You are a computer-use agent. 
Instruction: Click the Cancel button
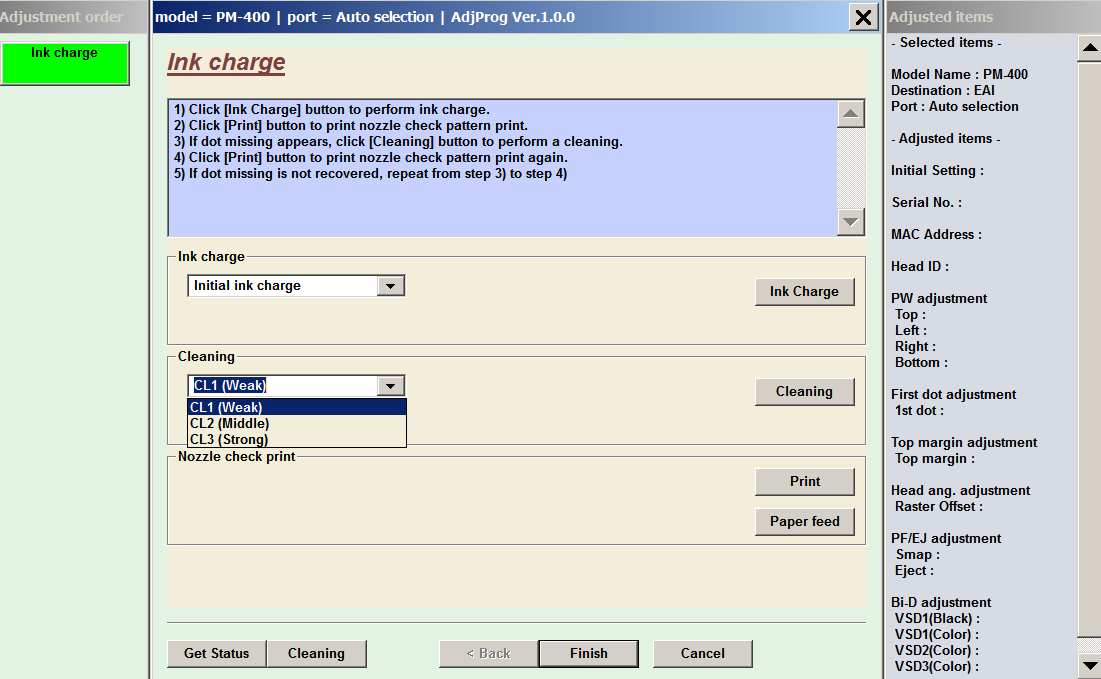[702, 654]
